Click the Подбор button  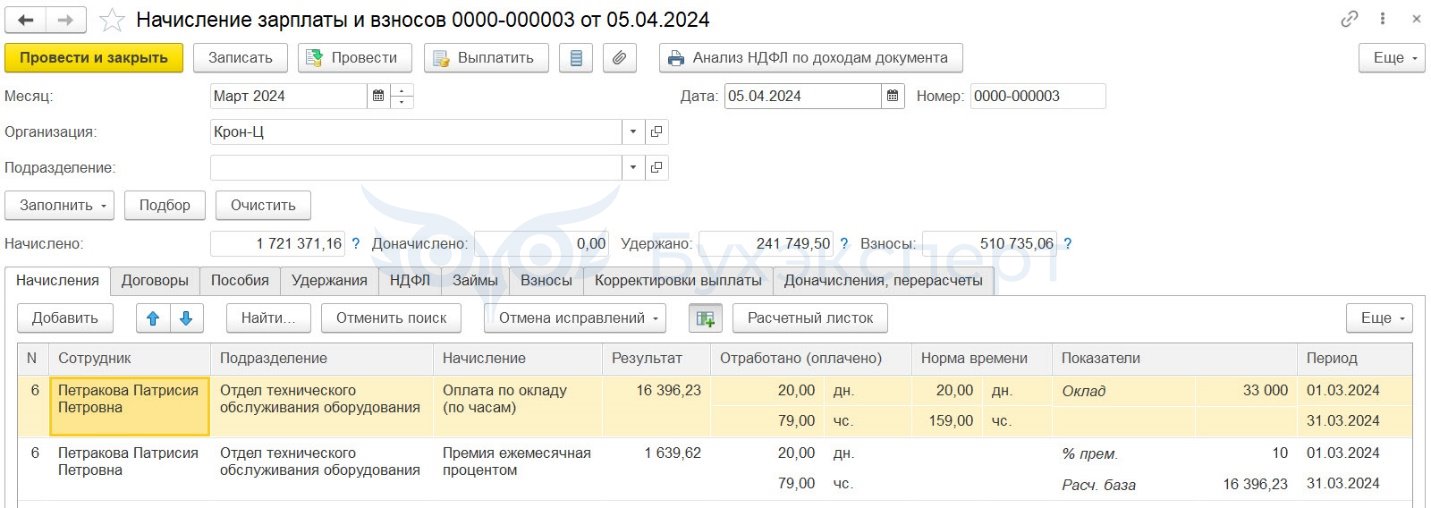[x=165, y=205]
